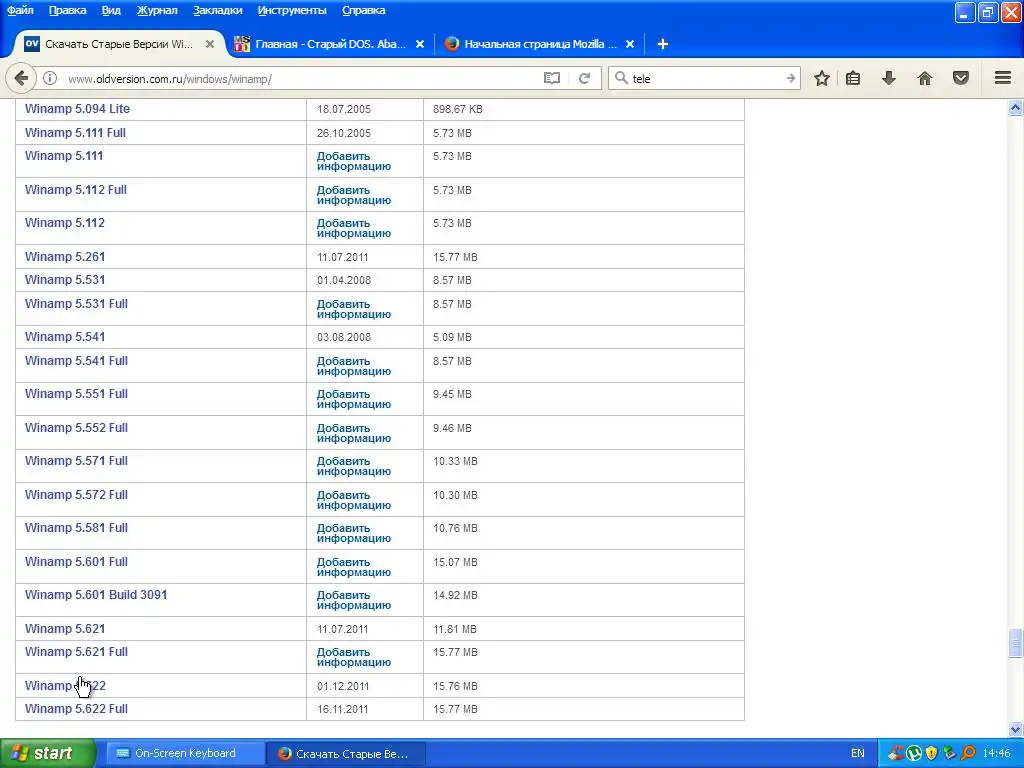Open Winamp 5.601 Build 3091 link
Screen dimensions: 1024x768
tap(96, 595)
